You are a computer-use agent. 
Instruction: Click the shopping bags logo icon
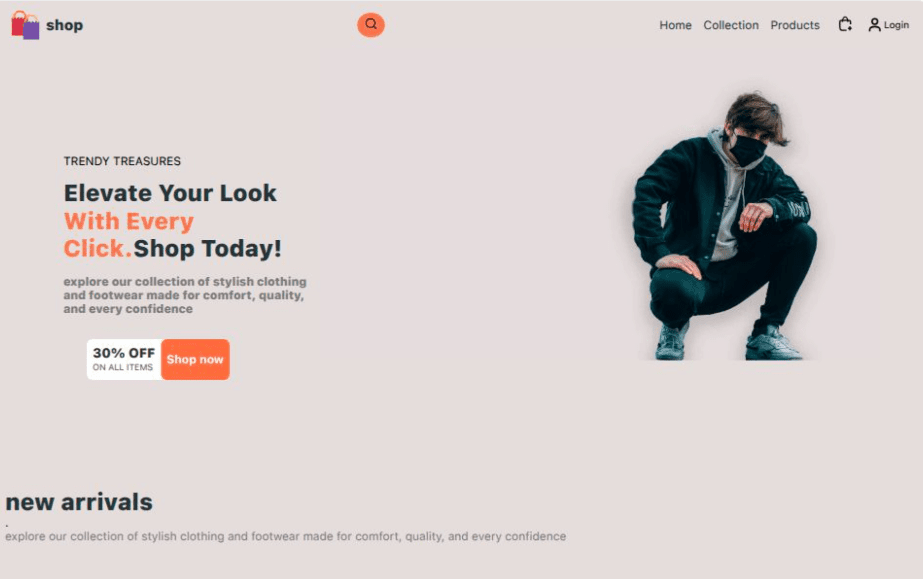[x=25, y=25]
